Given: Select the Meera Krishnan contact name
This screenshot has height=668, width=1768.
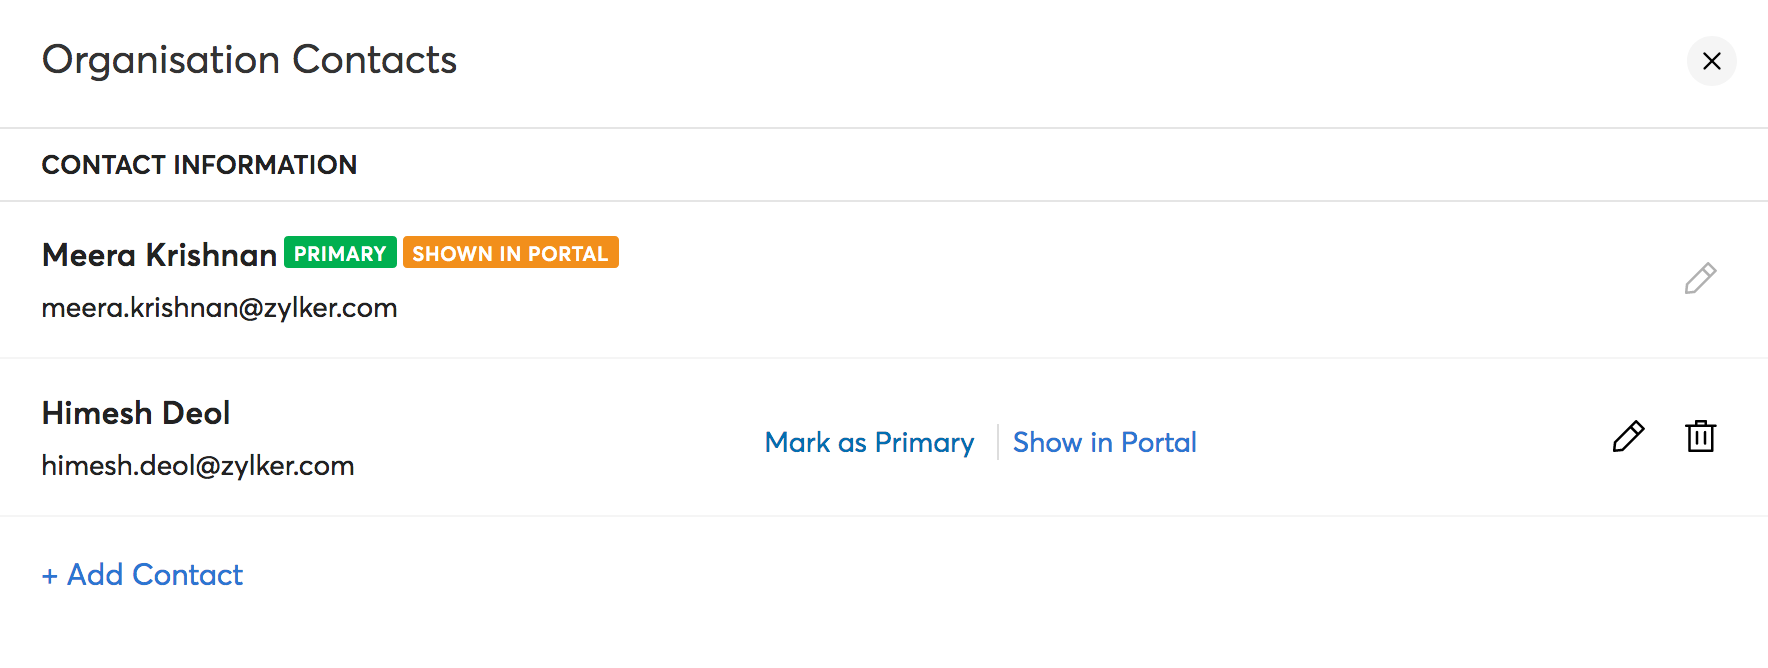Looking at the screenshot, I should coord(159,255).
